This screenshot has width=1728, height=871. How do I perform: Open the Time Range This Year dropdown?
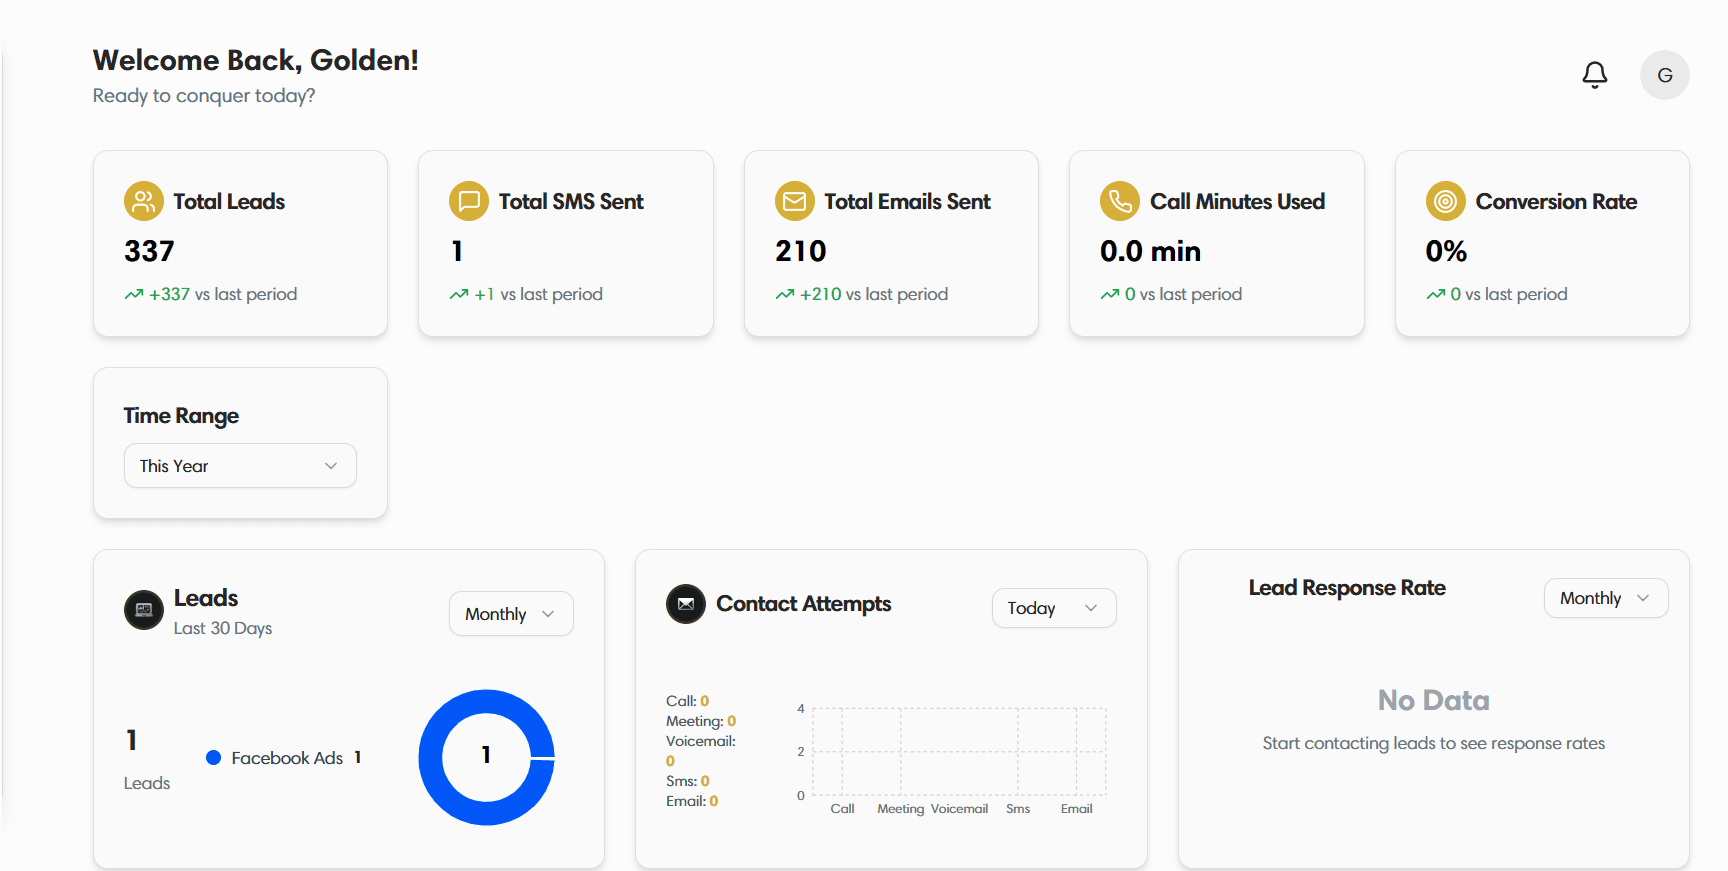point(240,466)
